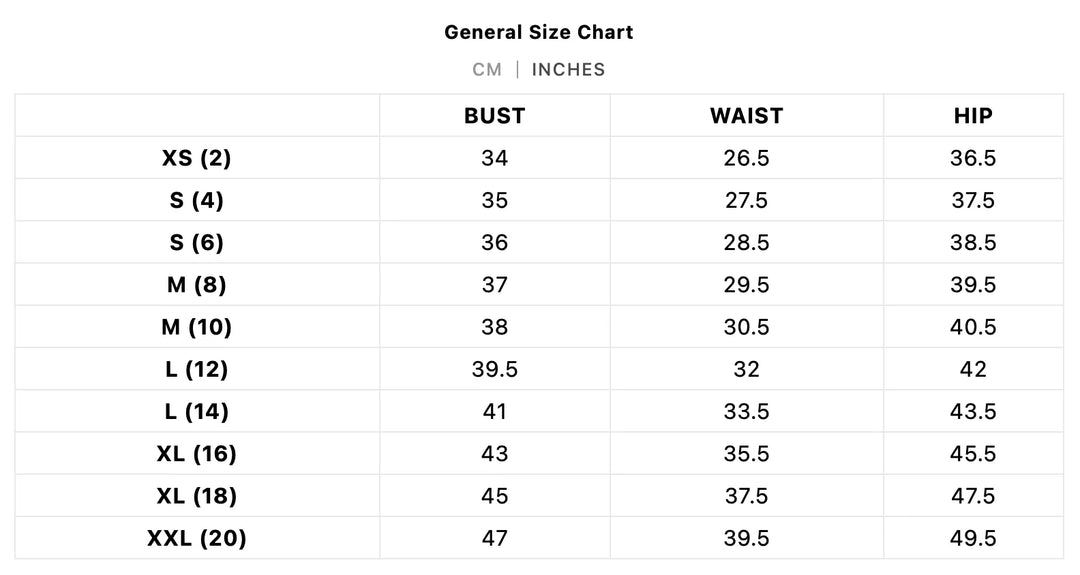Click the General Size Chart title
The width and height of the screenshot is (1080, 575).
[x=539, y=32]
